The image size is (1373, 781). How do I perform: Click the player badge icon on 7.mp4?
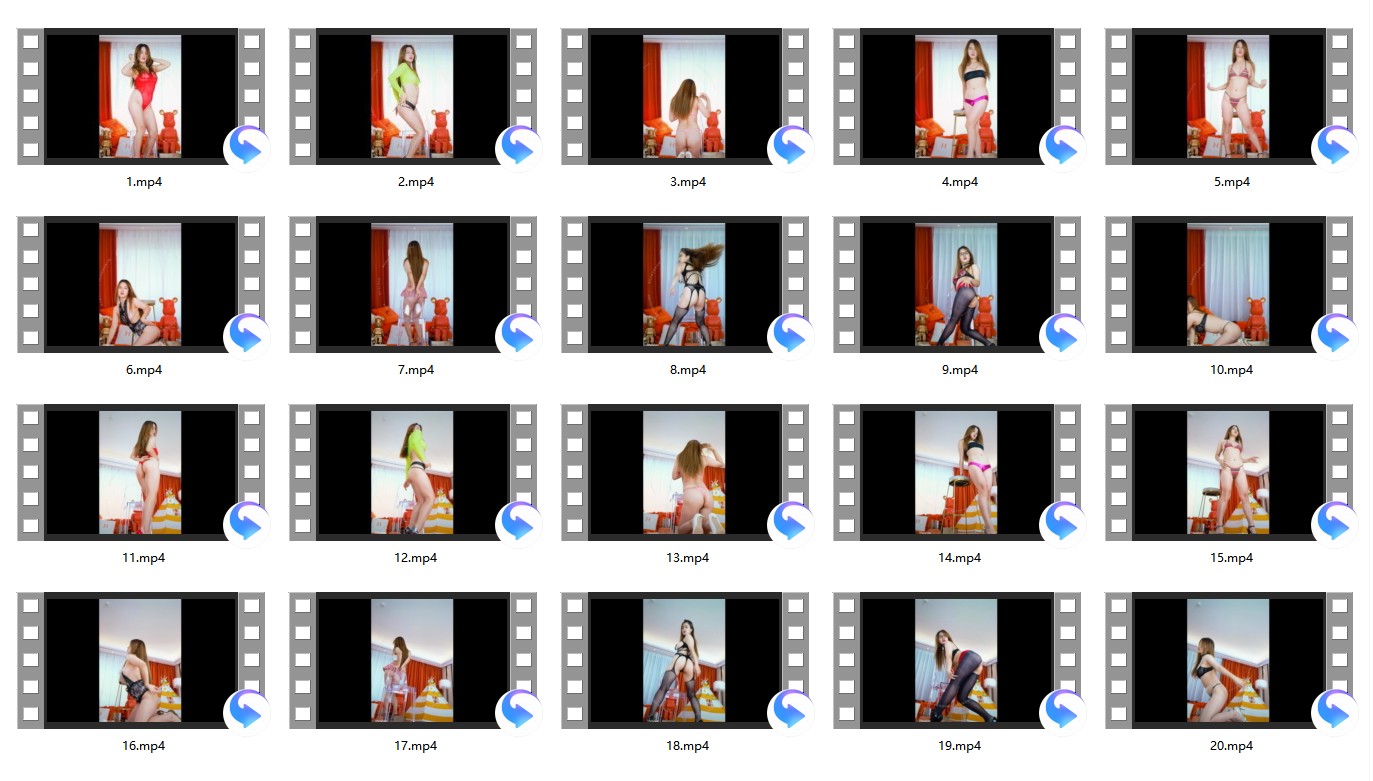518,336
